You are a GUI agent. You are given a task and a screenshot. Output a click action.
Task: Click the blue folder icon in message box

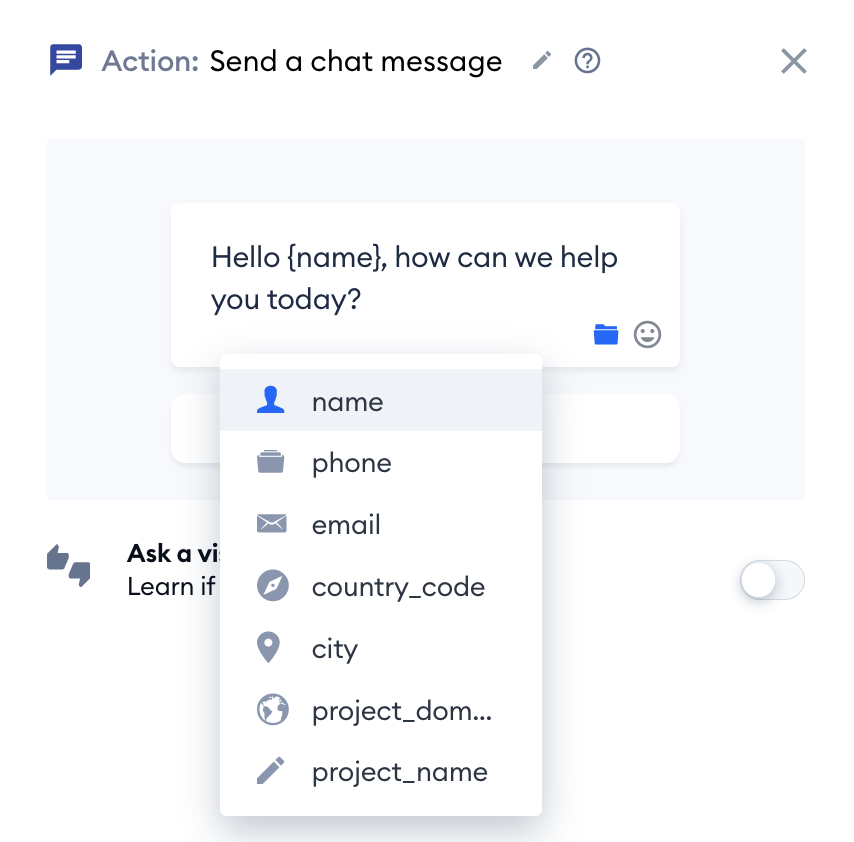pos(606,334)
